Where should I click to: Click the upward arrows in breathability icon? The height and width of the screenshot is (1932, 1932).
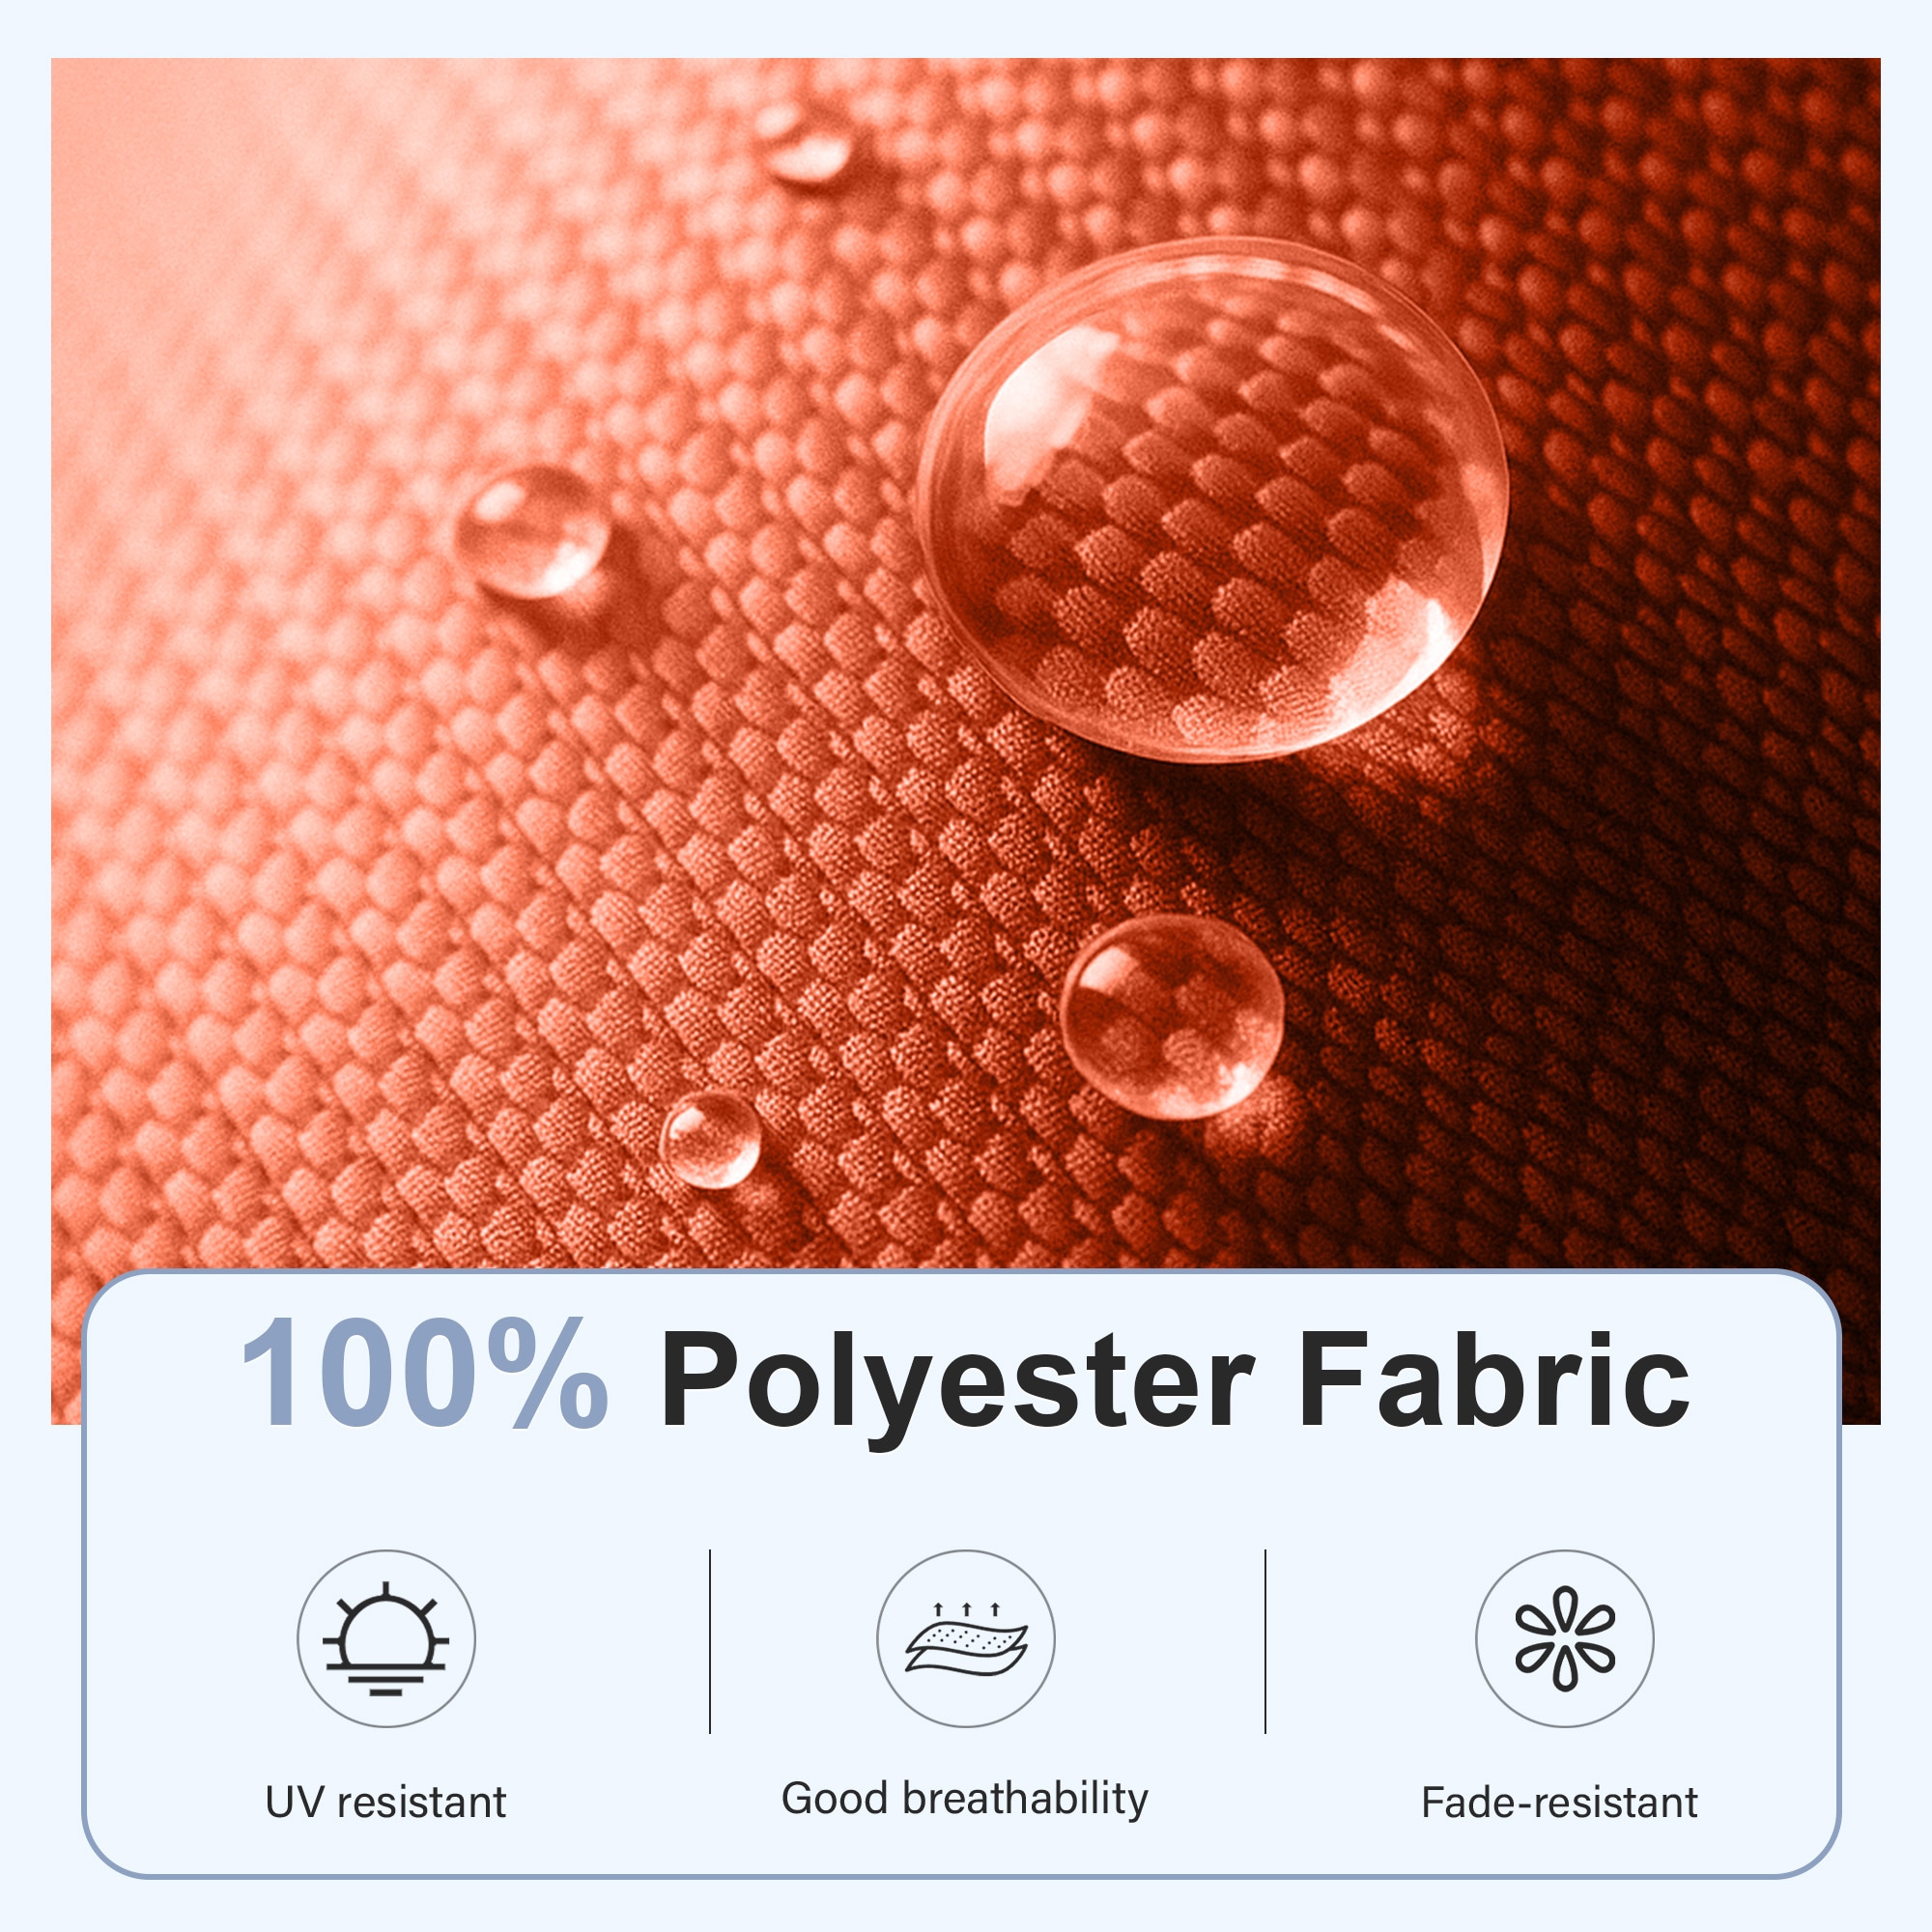click(966, 1609)
